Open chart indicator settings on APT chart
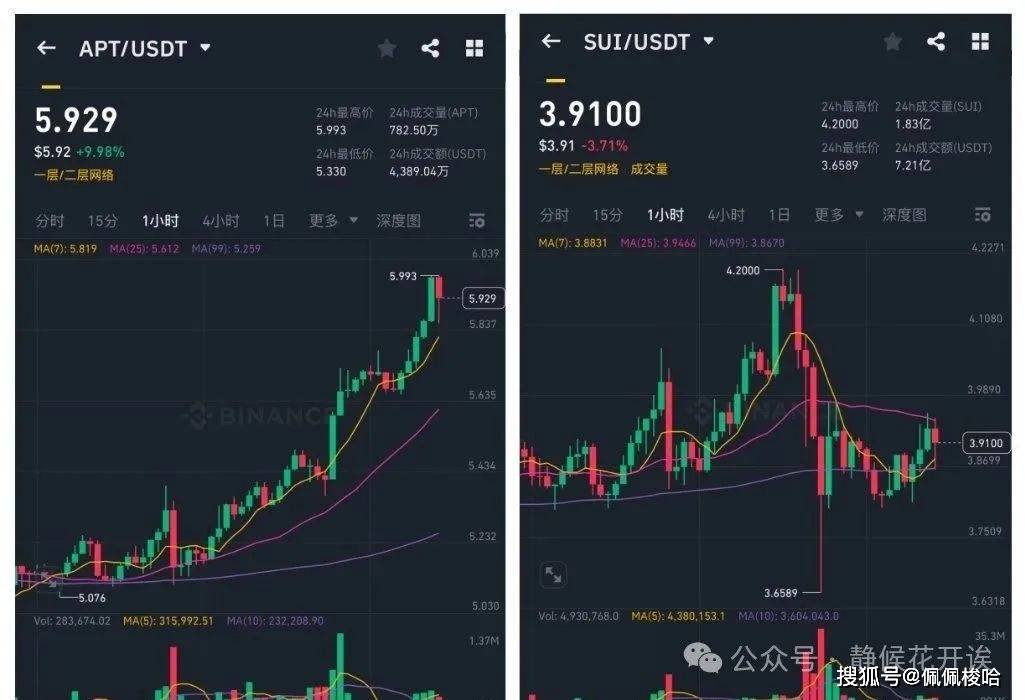1025x700 pixels. point(476,221)
